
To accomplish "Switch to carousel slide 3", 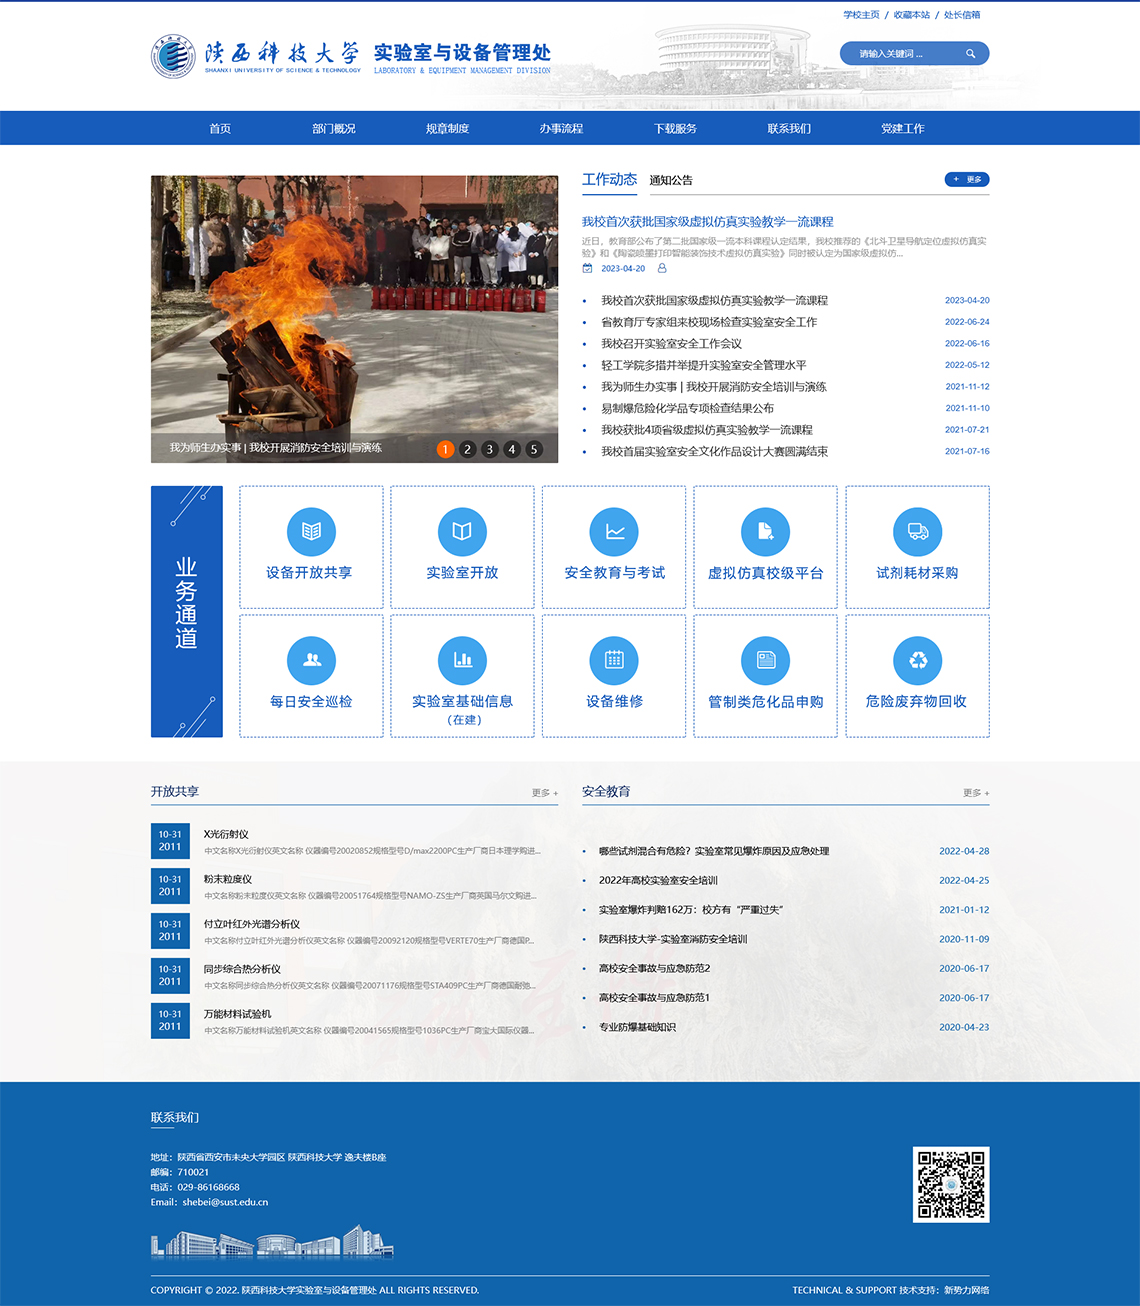I will tap(489, 449).
